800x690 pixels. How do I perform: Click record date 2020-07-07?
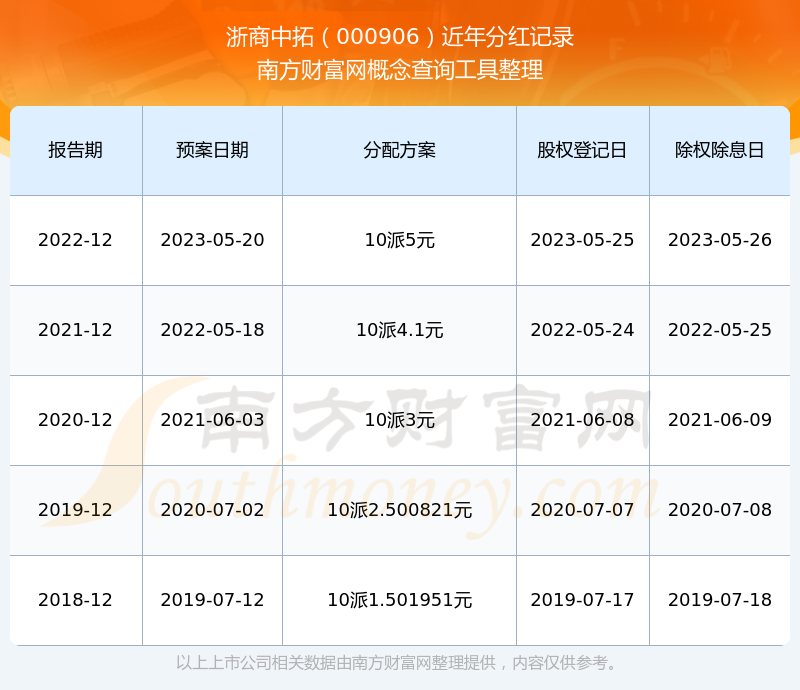[582, 509]
